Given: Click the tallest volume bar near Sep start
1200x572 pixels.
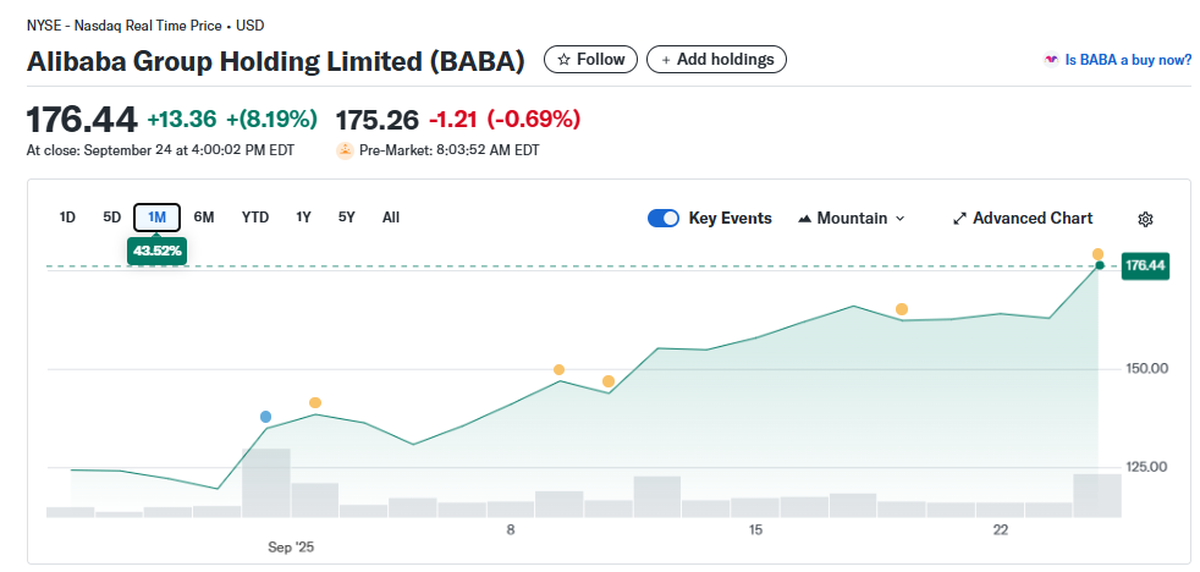Looking at the screenshot, I should click(266, 482).
